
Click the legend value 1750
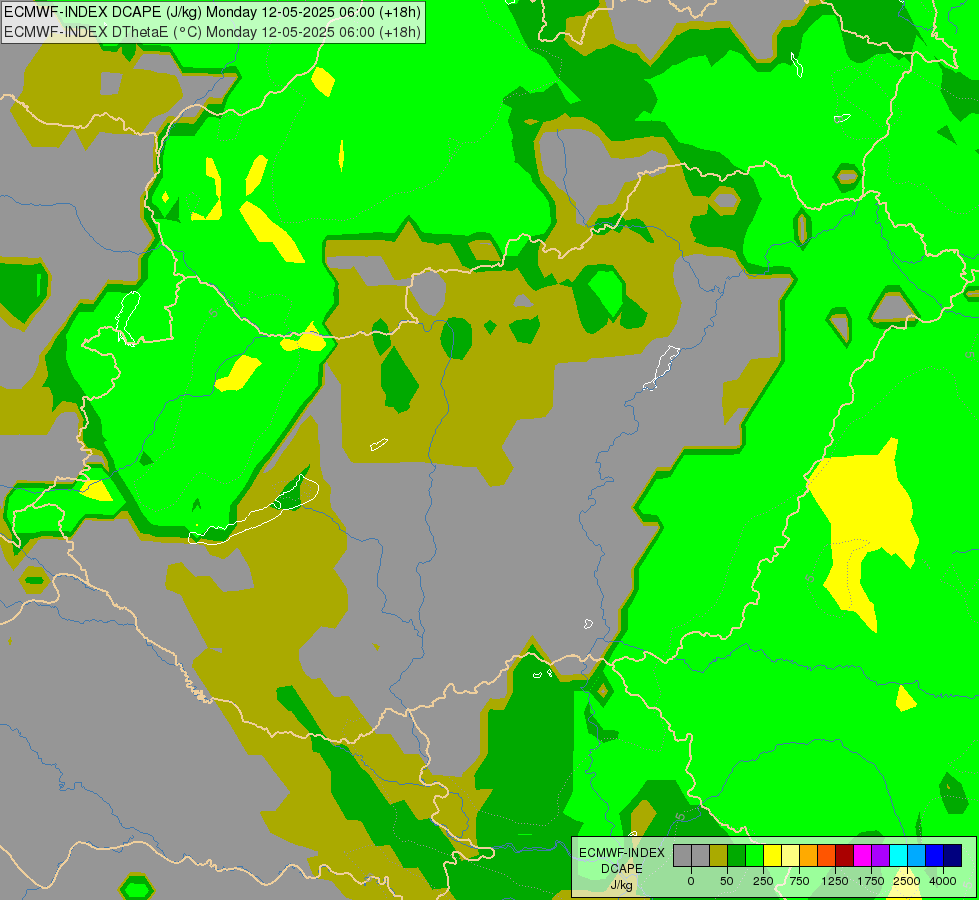coord(871,881)
